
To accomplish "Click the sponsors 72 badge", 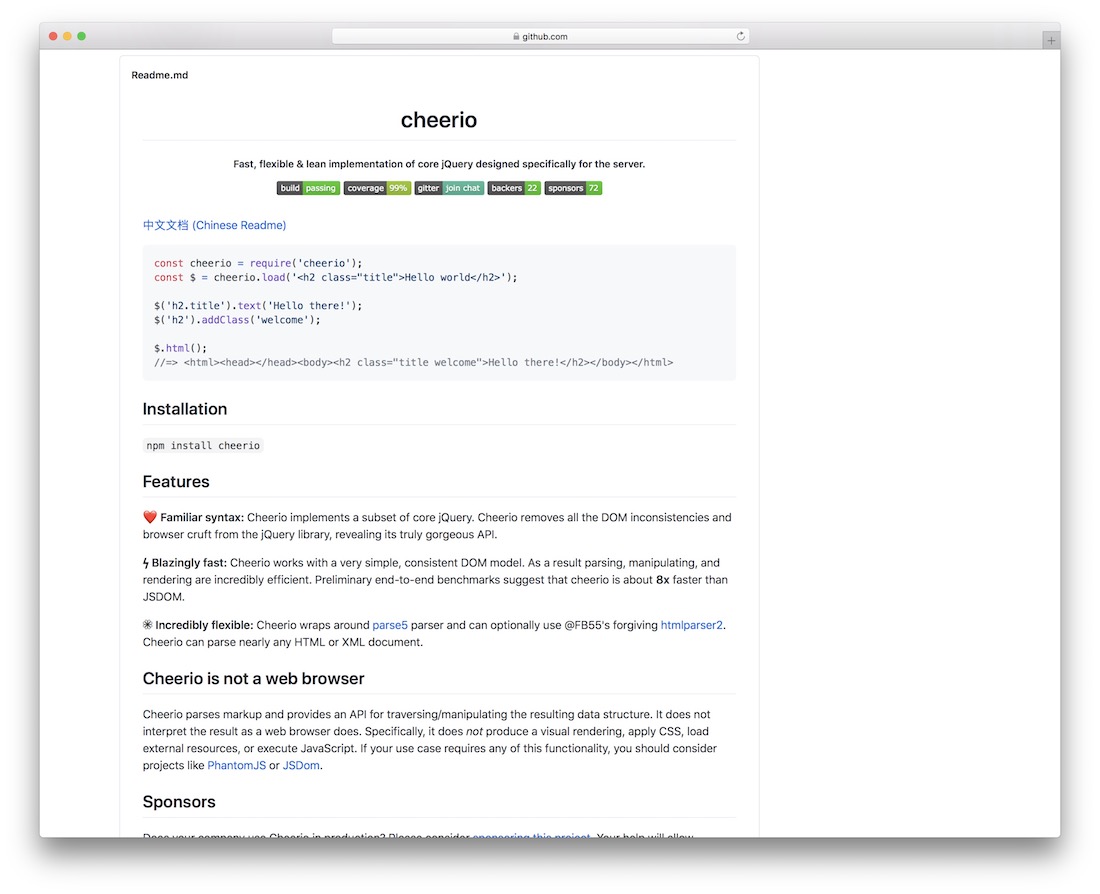I will [573, 188].
